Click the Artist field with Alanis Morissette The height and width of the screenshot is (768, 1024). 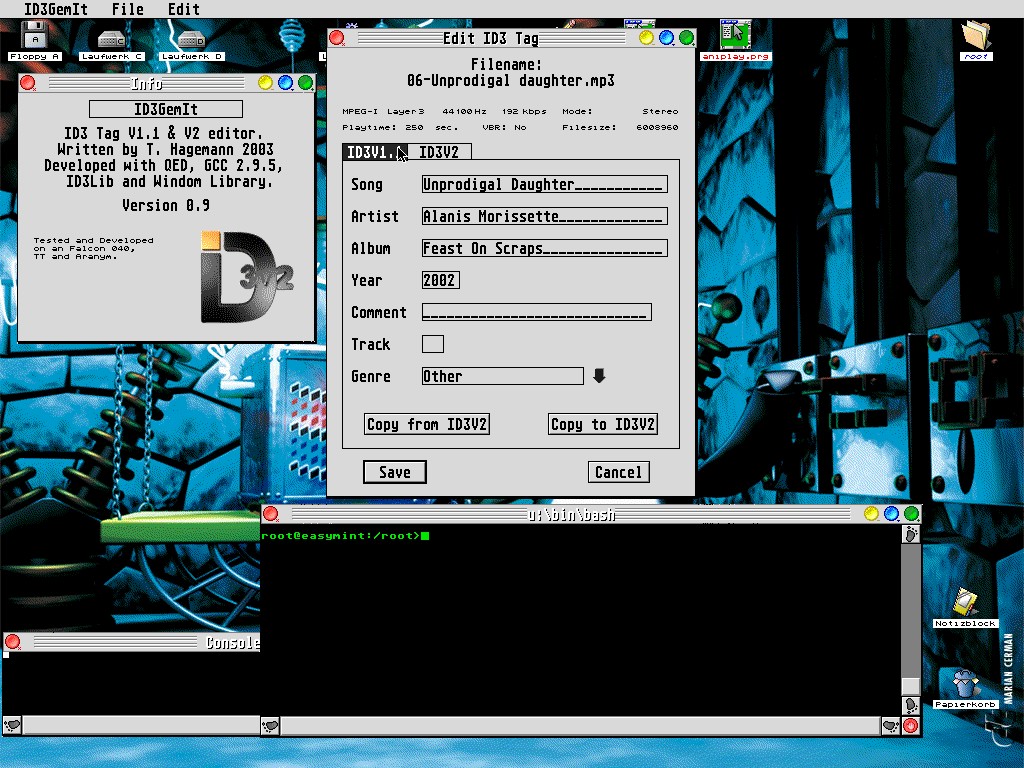click(545, 216)
